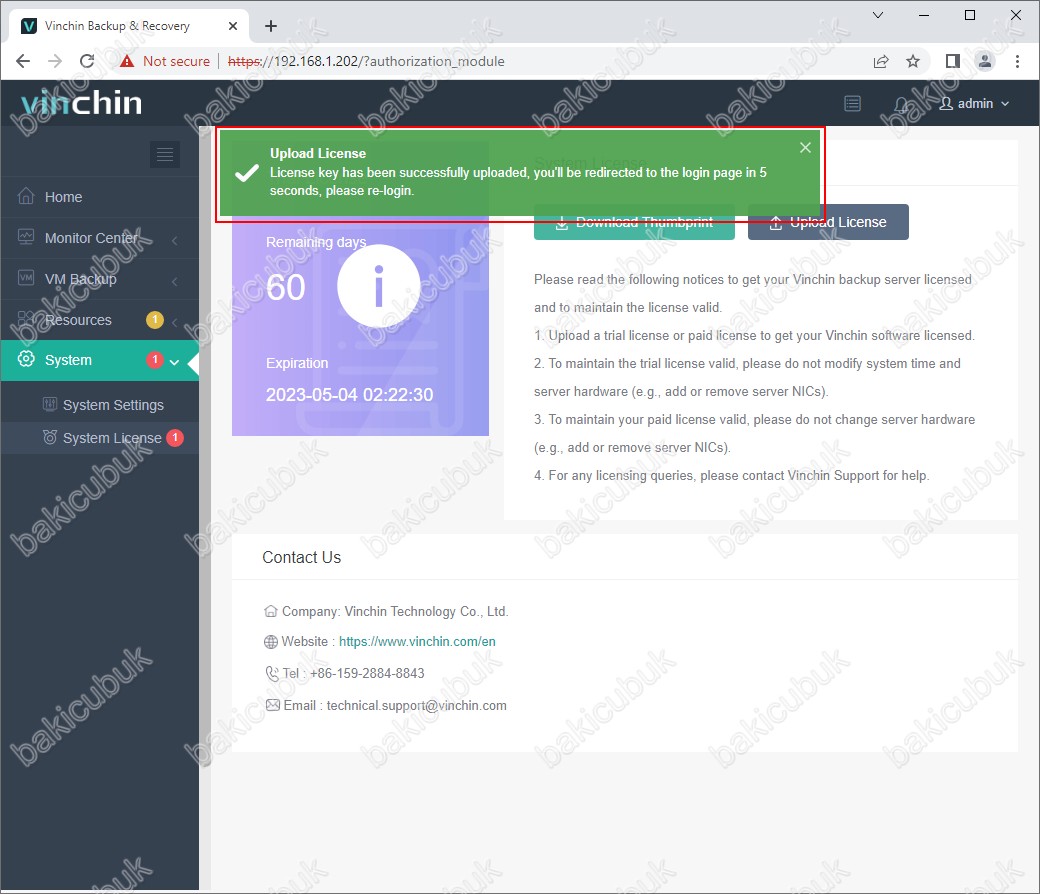The width and height of the screenshot is (1040, 894).
Task: Bookmark this page with star icon
Action: coord(913,61)
